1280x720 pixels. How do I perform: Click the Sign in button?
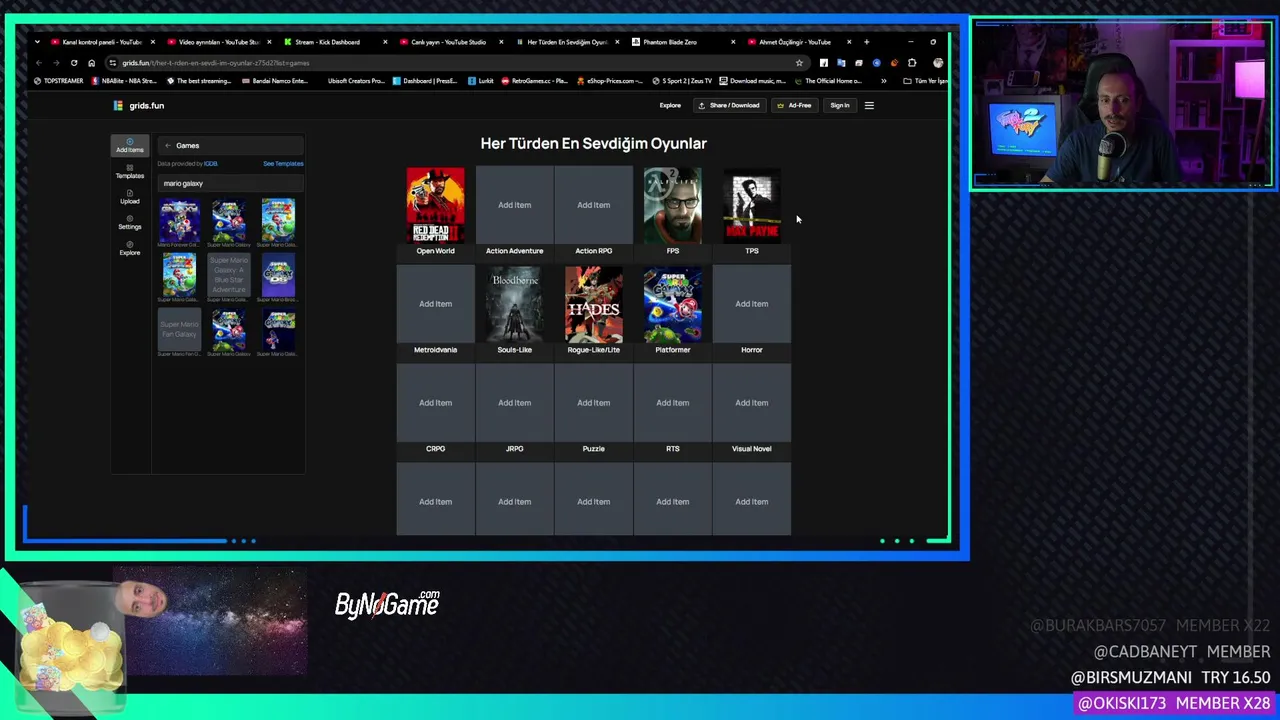click(x=840, y=105)
